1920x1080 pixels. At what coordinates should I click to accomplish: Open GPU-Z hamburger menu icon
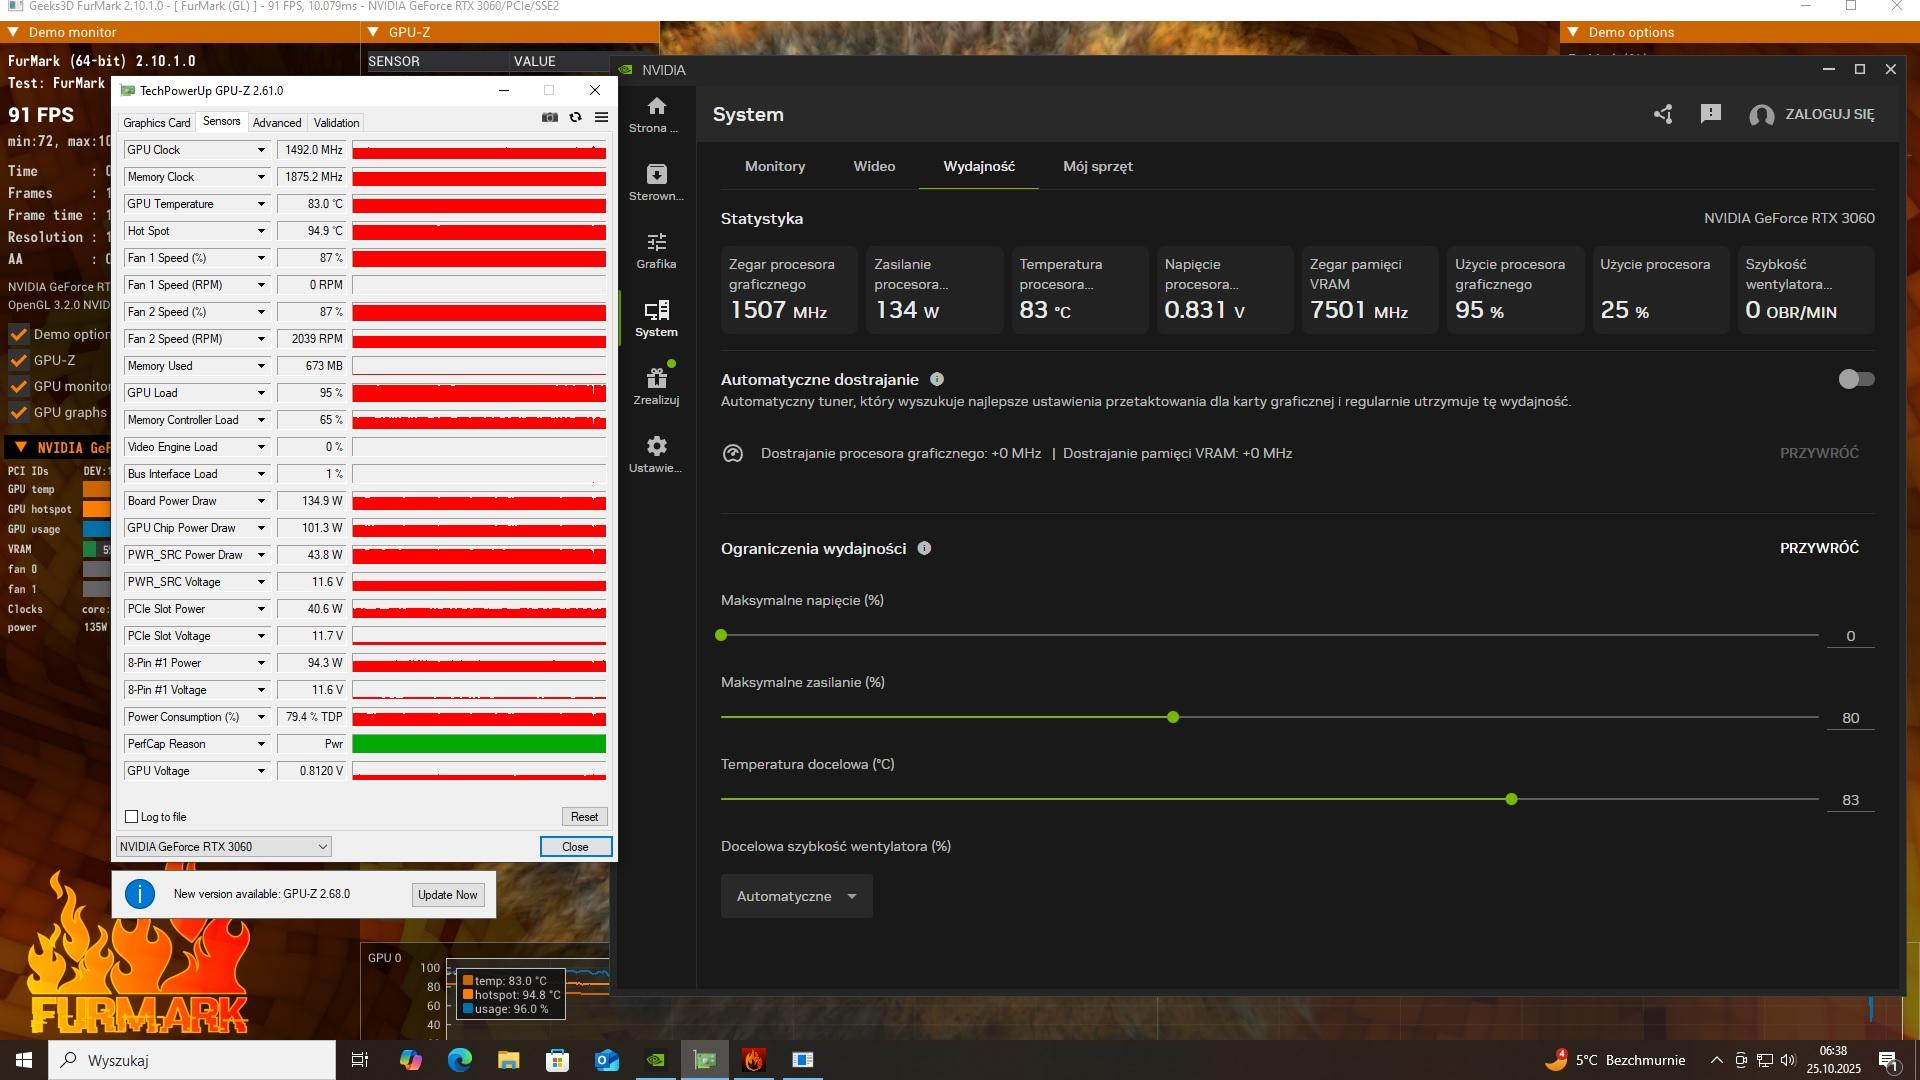pyautogui.click(x=601, y=117)
